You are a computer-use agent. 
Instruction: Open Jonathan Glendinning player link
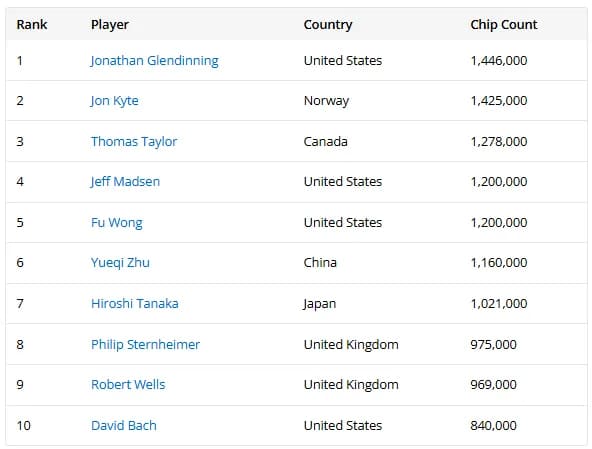click(154, 61)
